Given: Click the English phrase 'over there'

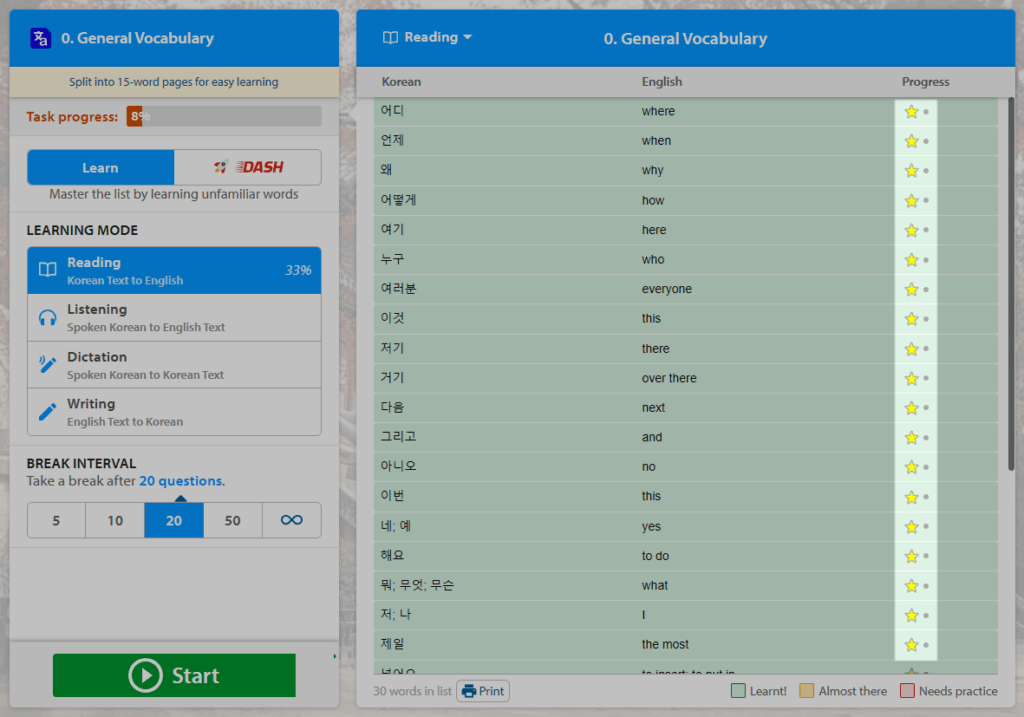Looking at the screenshot, I should (669, 378).
